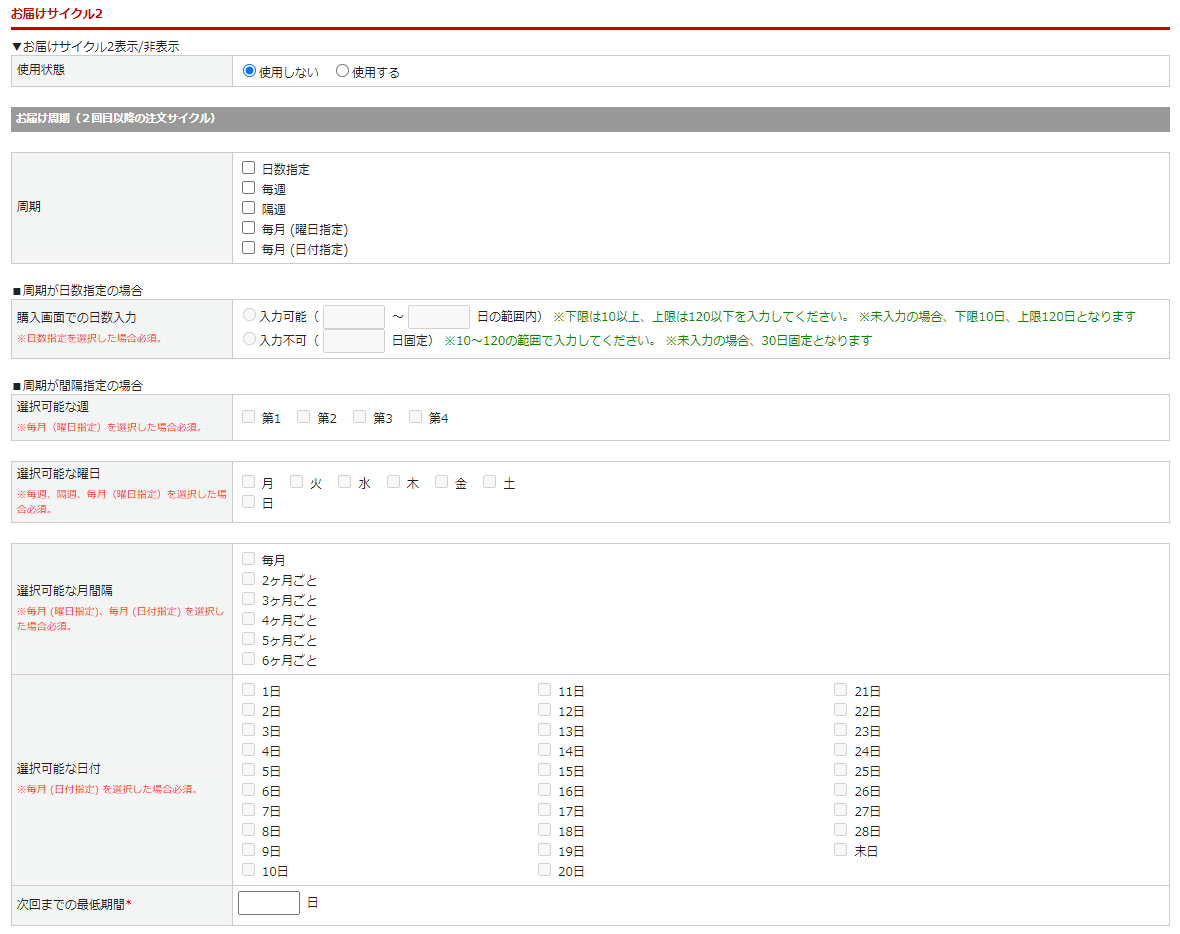Click the lower limit days input field
Viewport: 1180px width, 934px height.
pyautogui.click(x=354, y=317)
